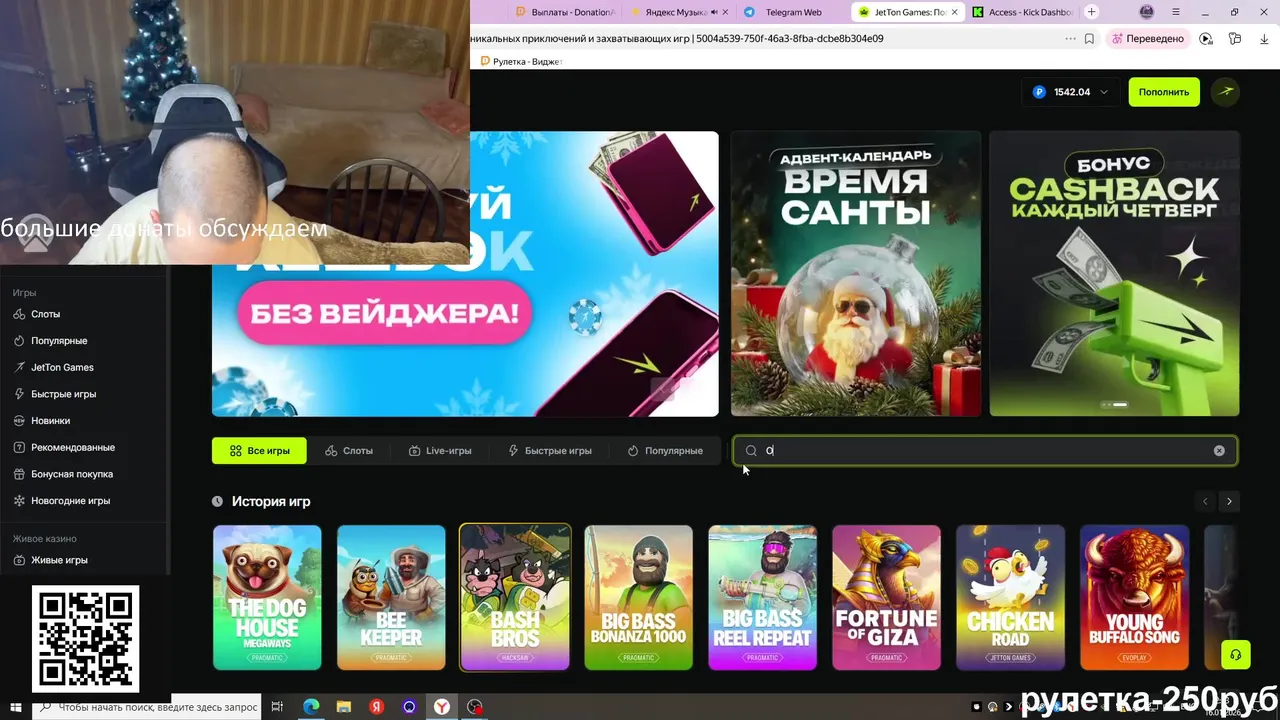1280x720 pixels.
Task: Click the Переведено translation button
Action: coord(1146,39)
